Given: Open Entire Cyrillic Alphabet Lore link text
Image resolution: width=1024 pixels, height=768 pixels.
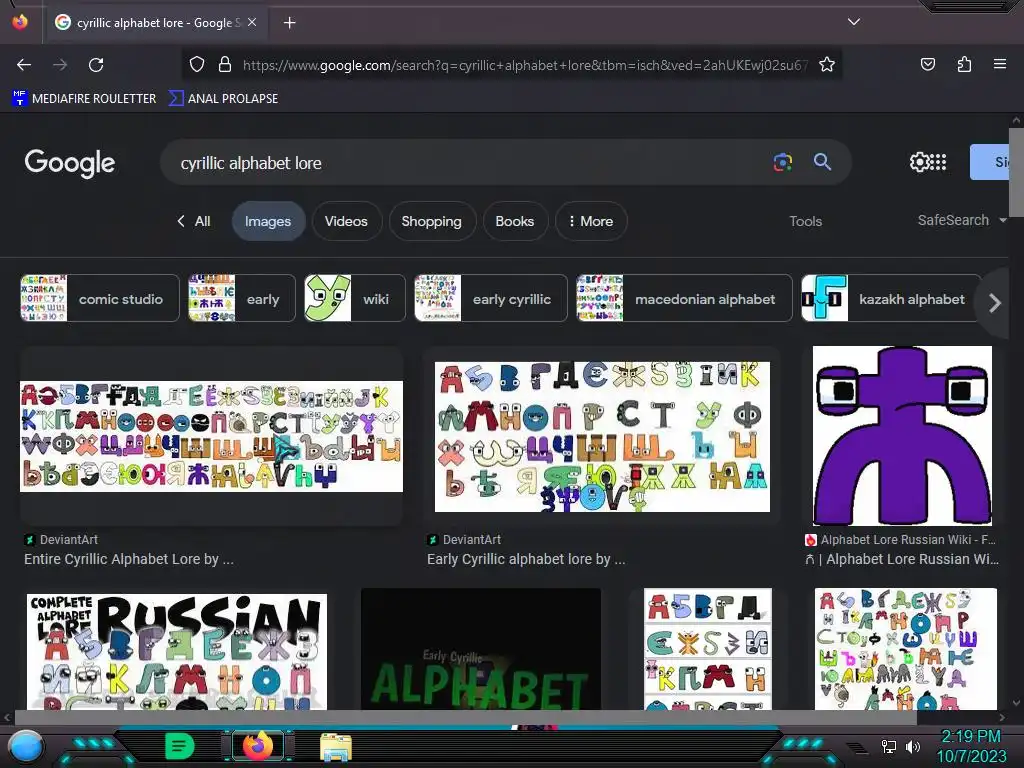Looking at the screenshot, I should click(x=129, y=559).
